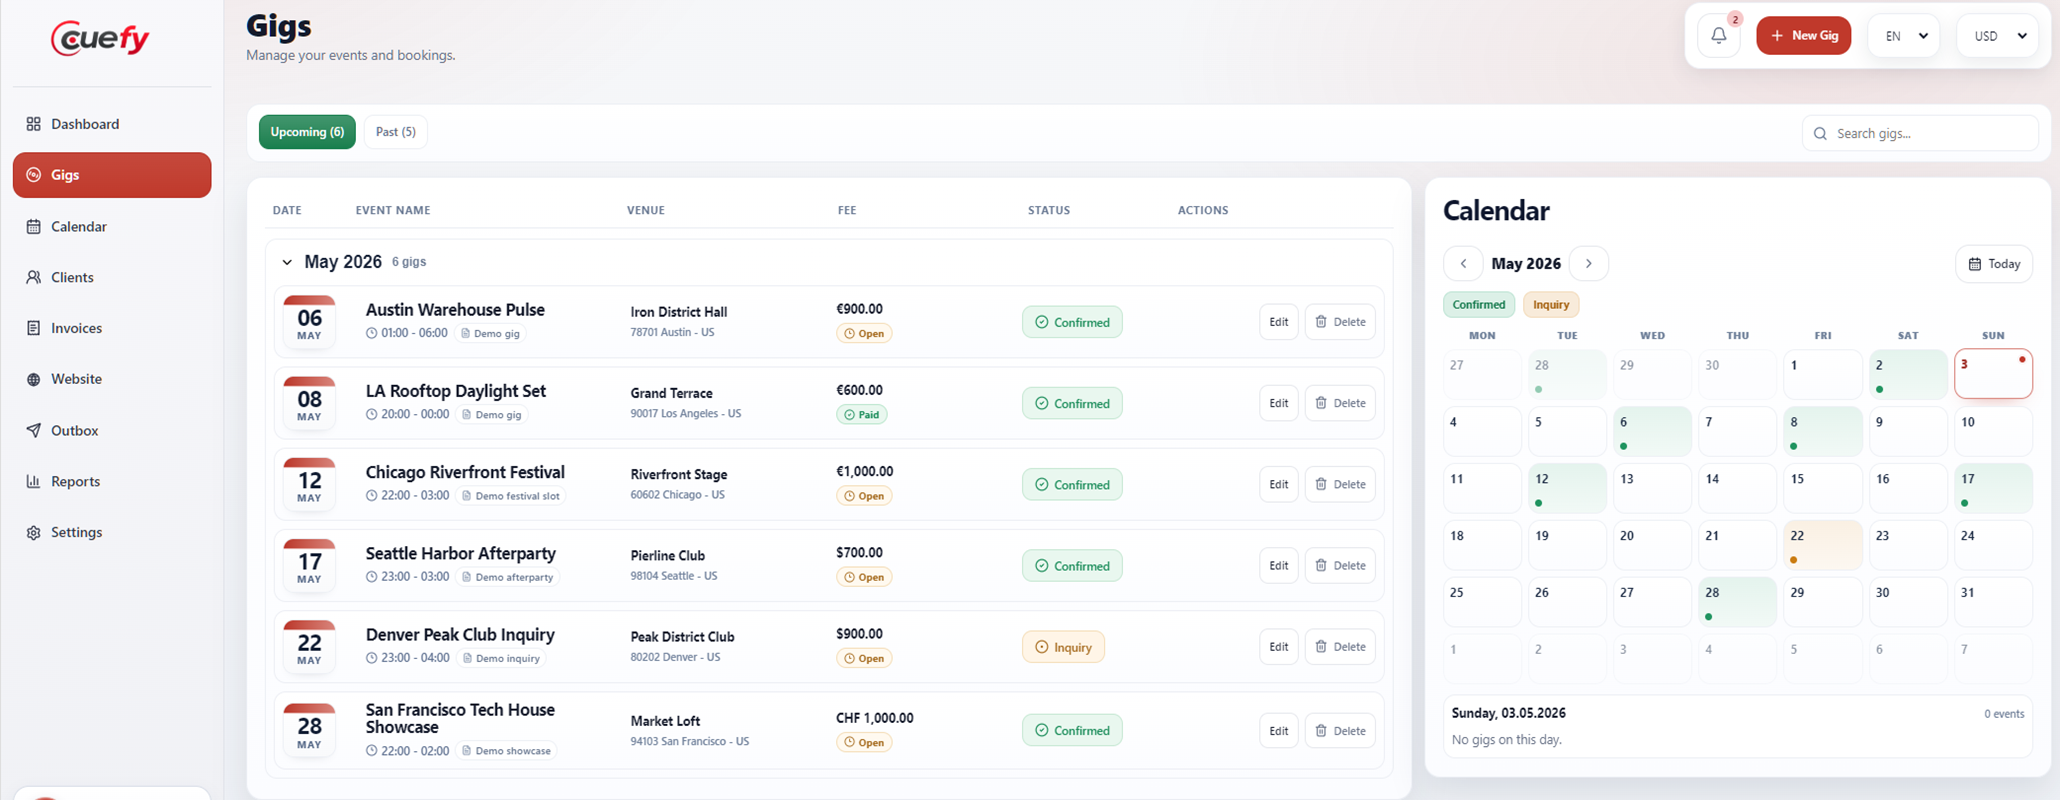Click the Clients people icon
Screen dimensions: 2060x800
point(34,277)
